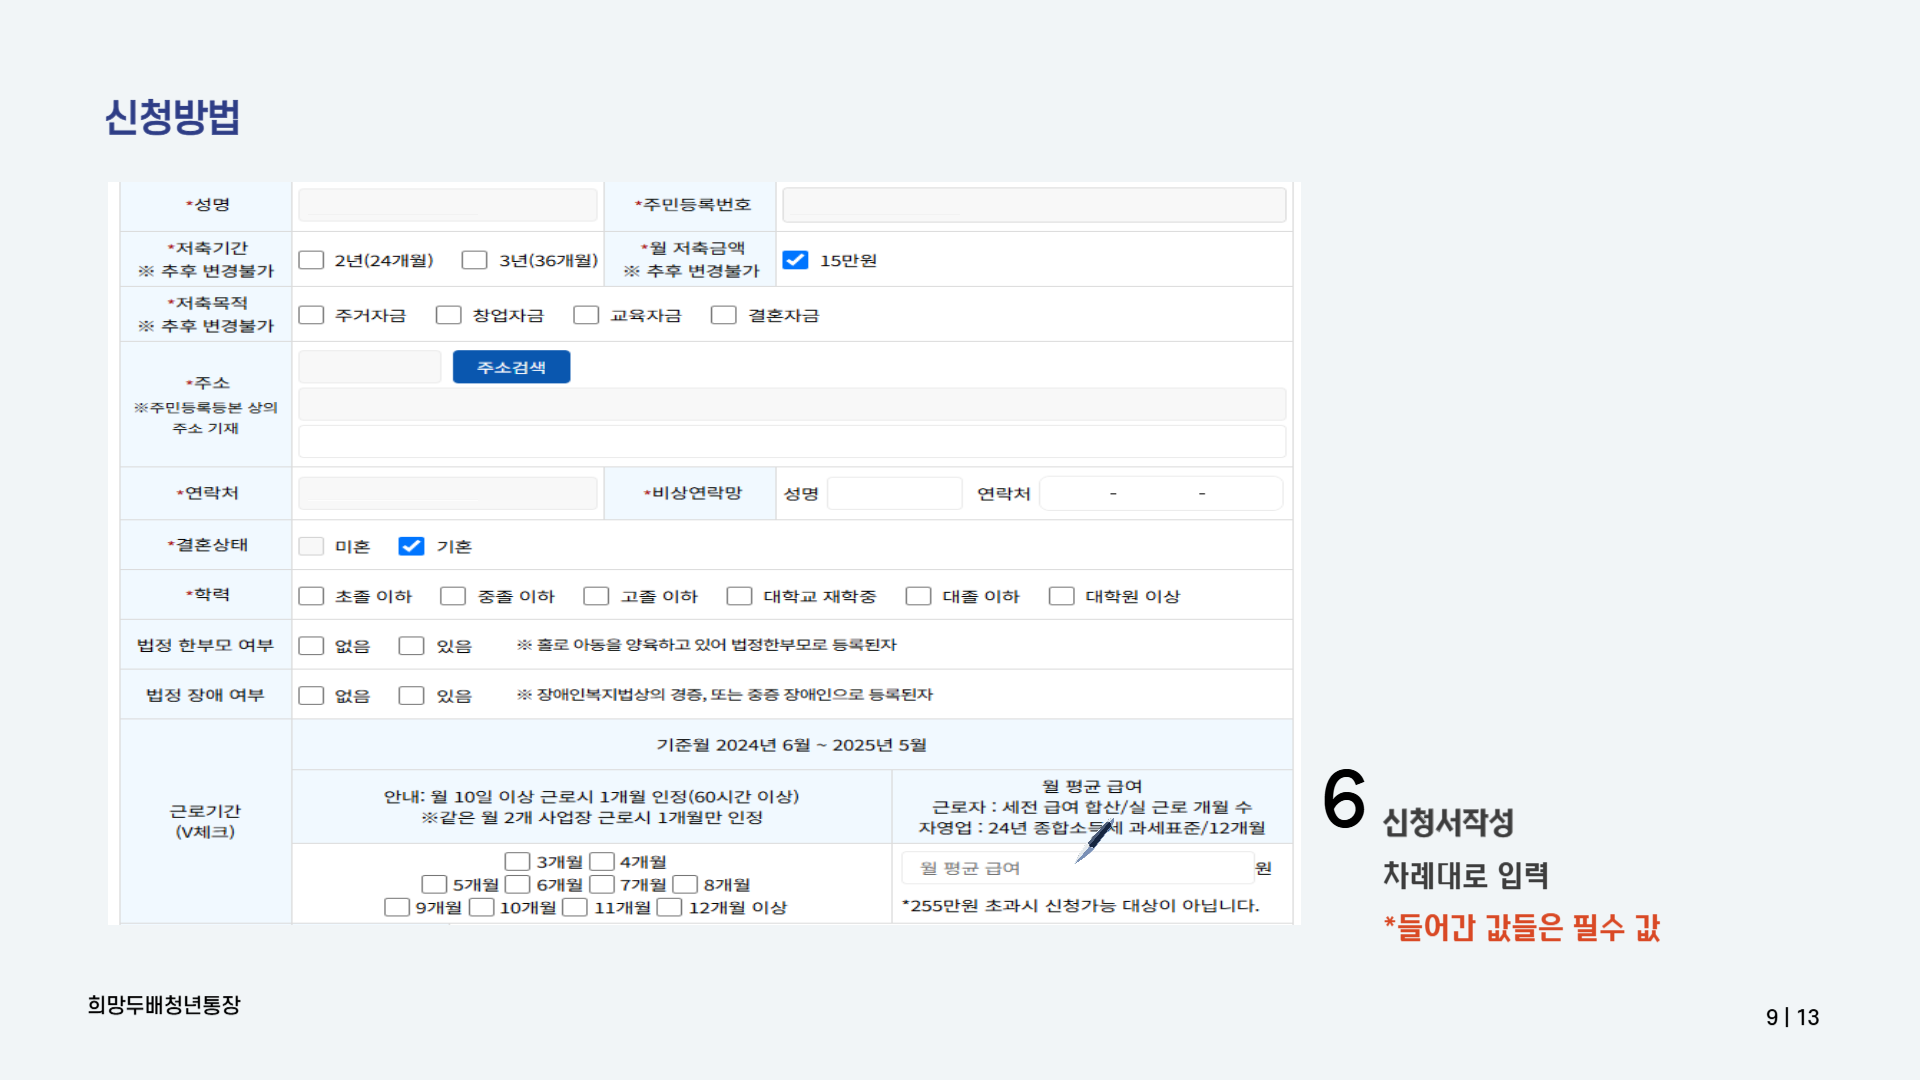Select 대학교 재학중 education level
Screen dimensions: 1920x1080
click(739, 596)
